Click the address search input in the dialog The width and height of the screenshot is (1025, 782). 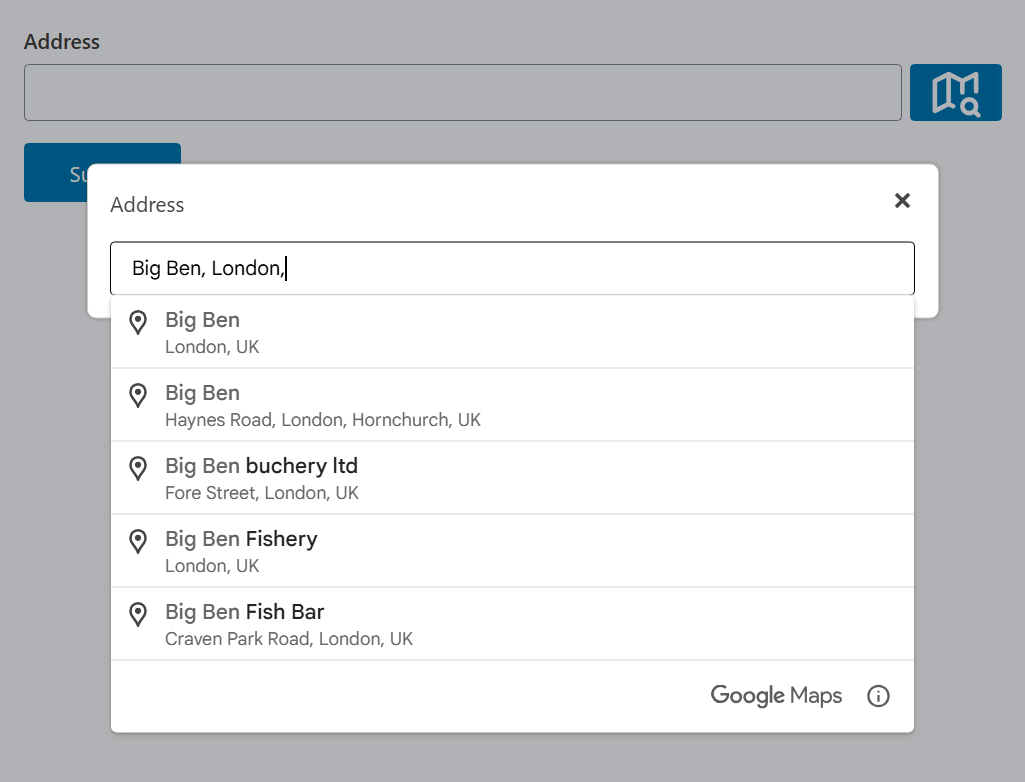click(x=512, y=268)
